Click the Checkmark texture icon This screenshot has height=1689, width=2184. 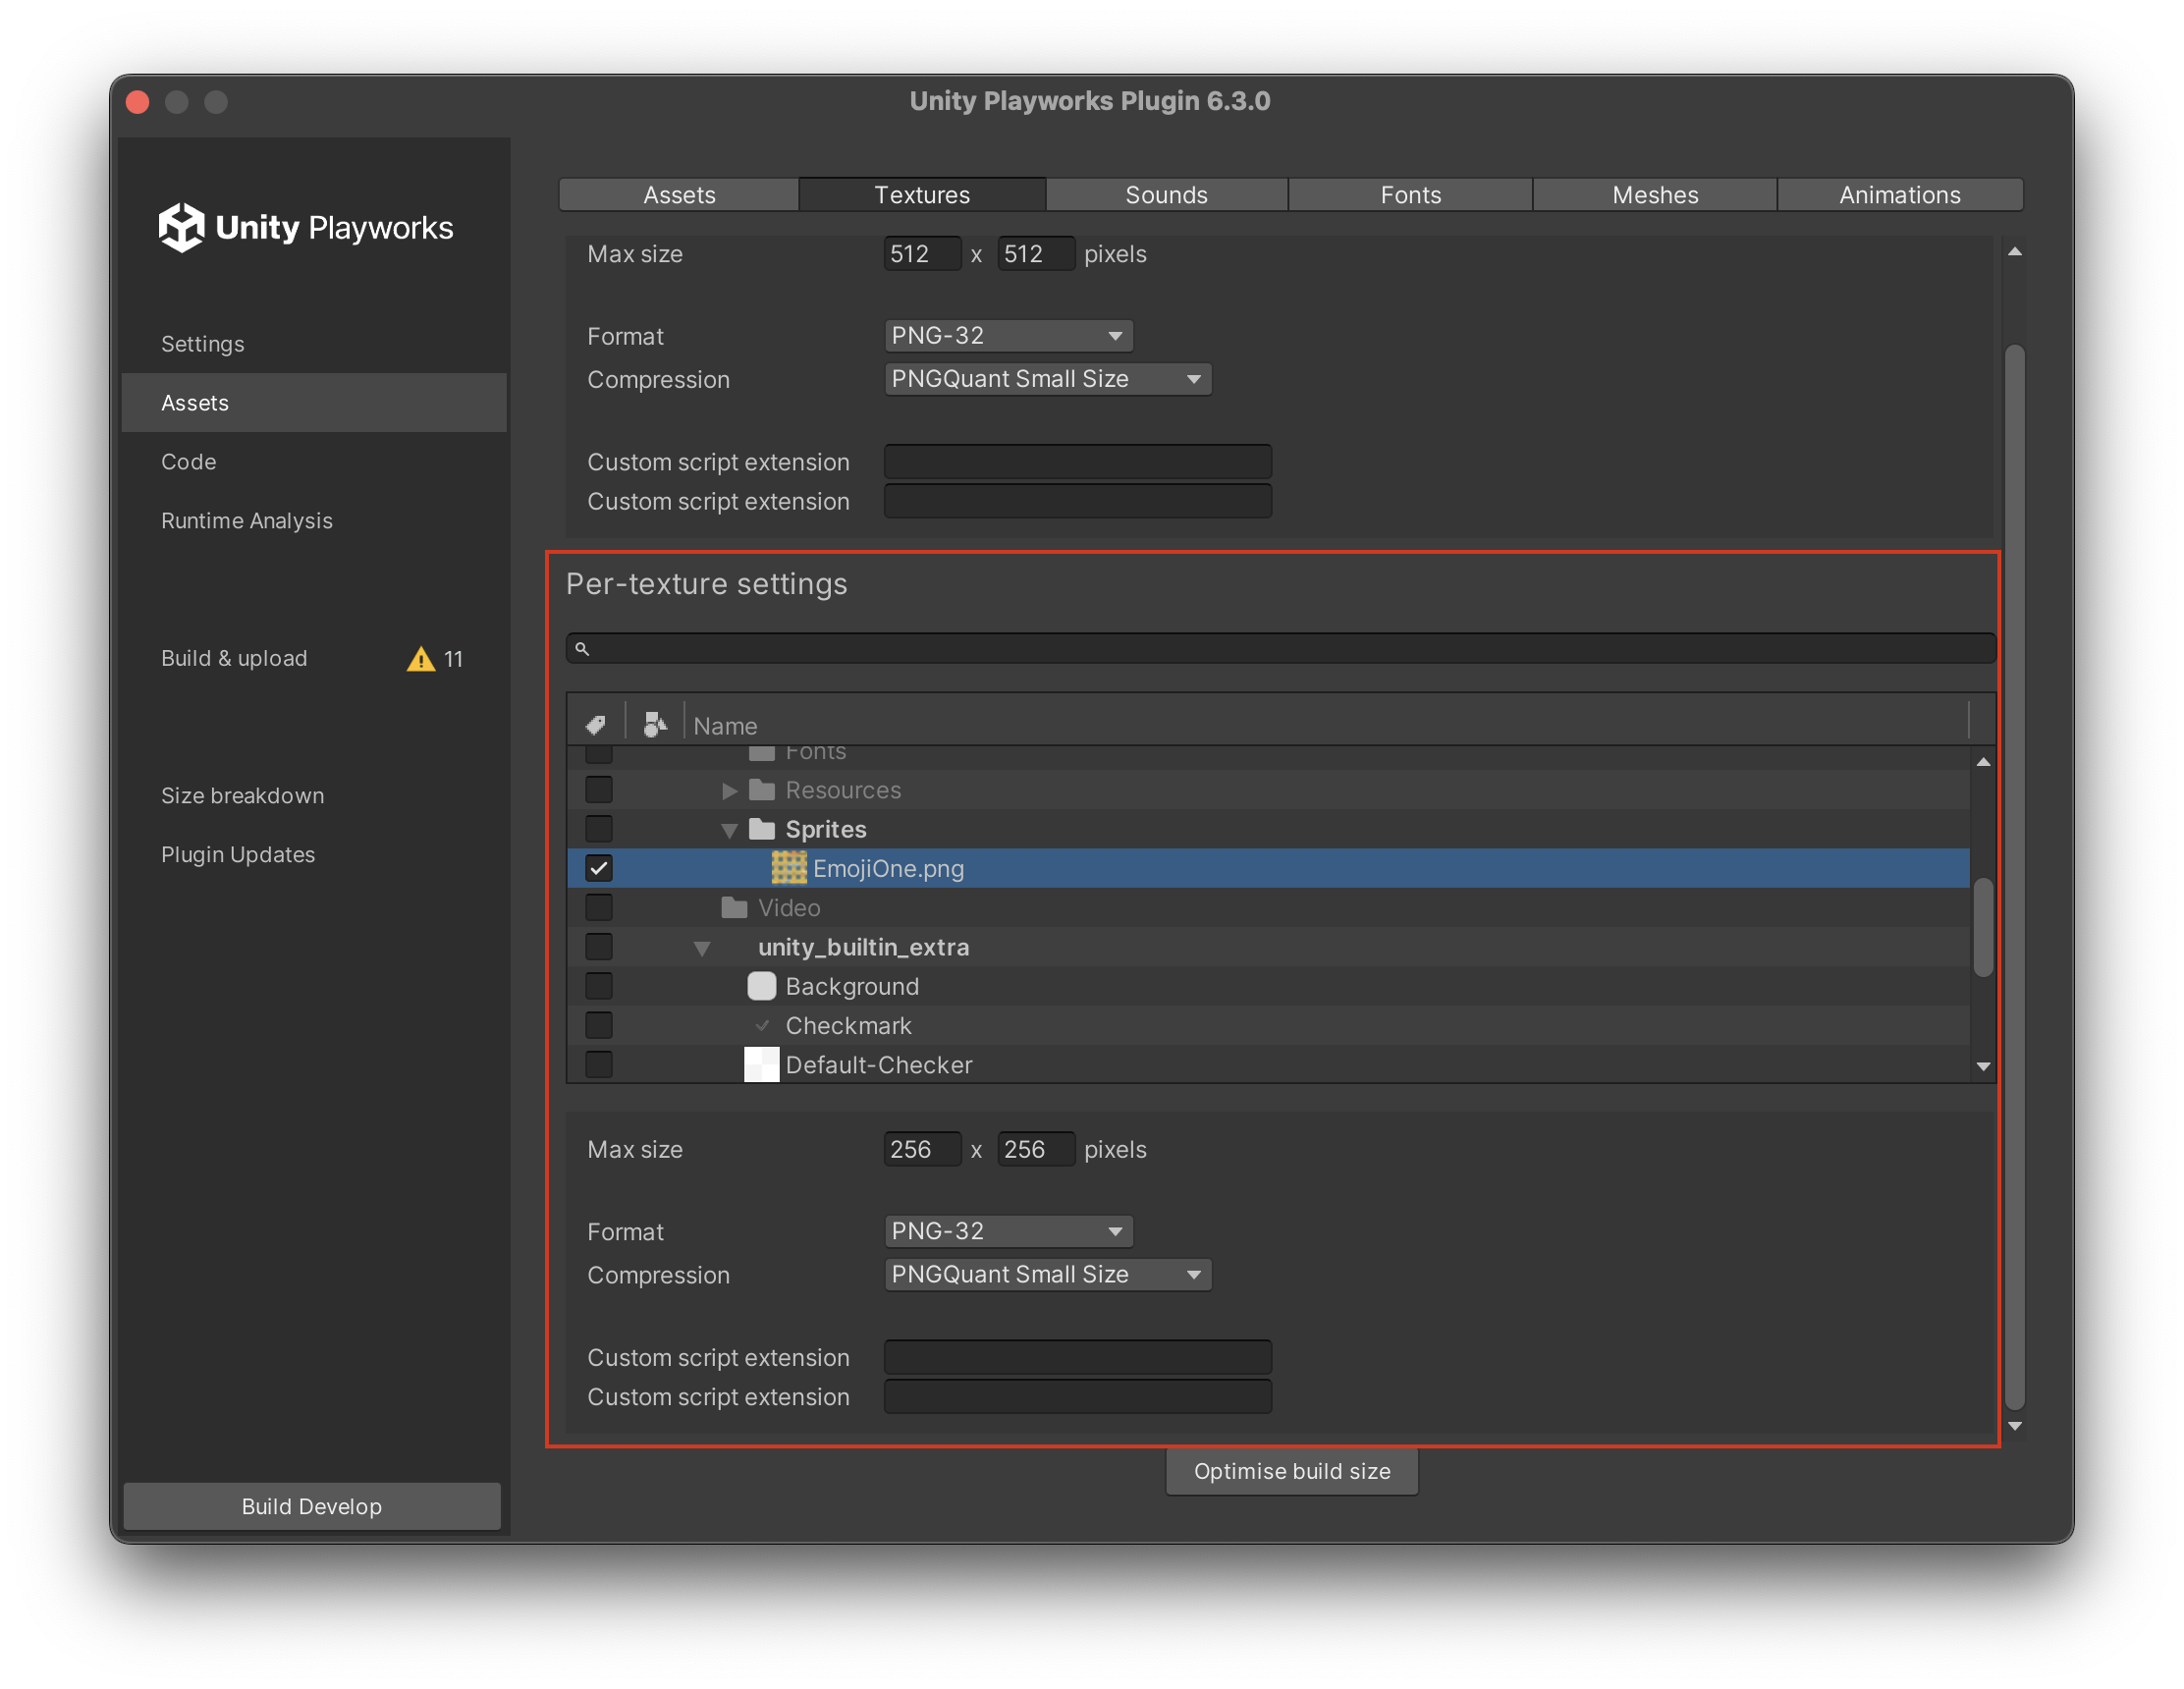tap(763, 1026)
